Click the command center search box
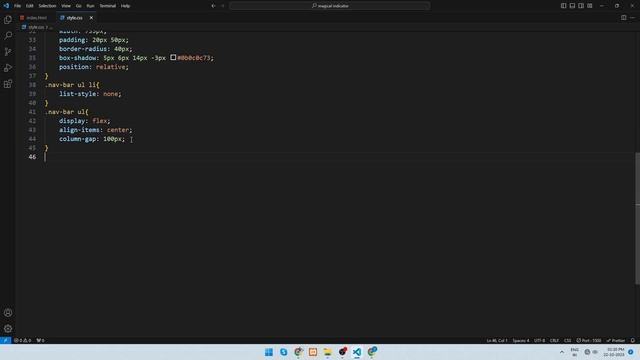This screenshot has height=360, width=640. point(330,6)
